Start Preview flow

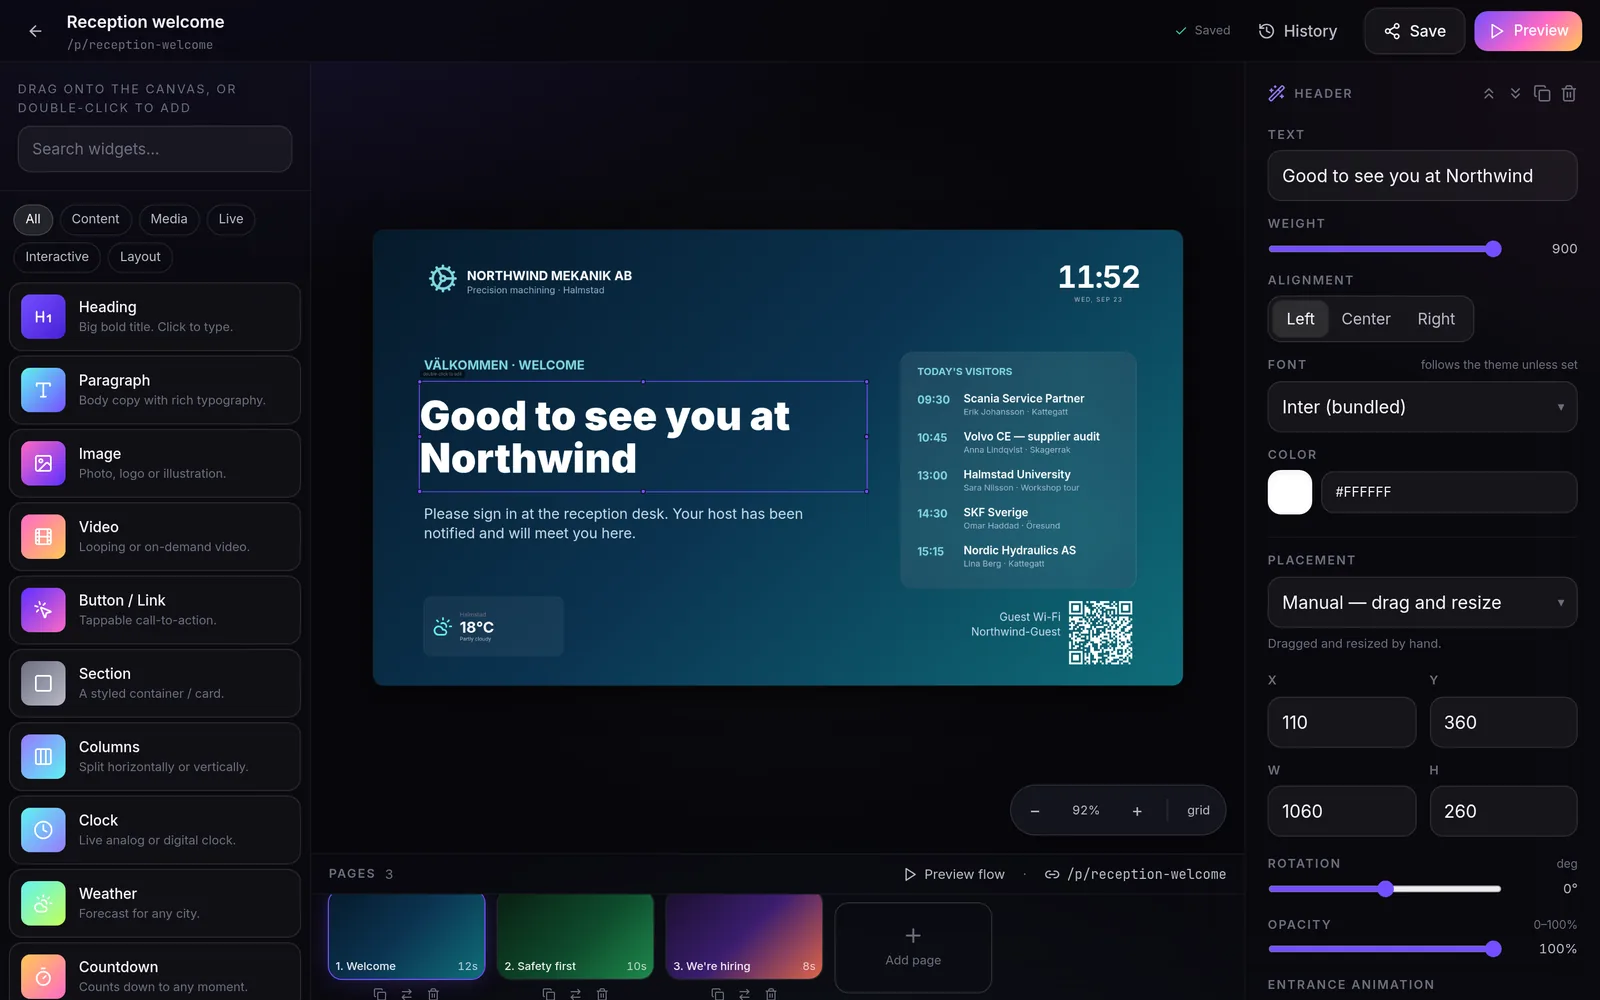(x=954, y=874)
